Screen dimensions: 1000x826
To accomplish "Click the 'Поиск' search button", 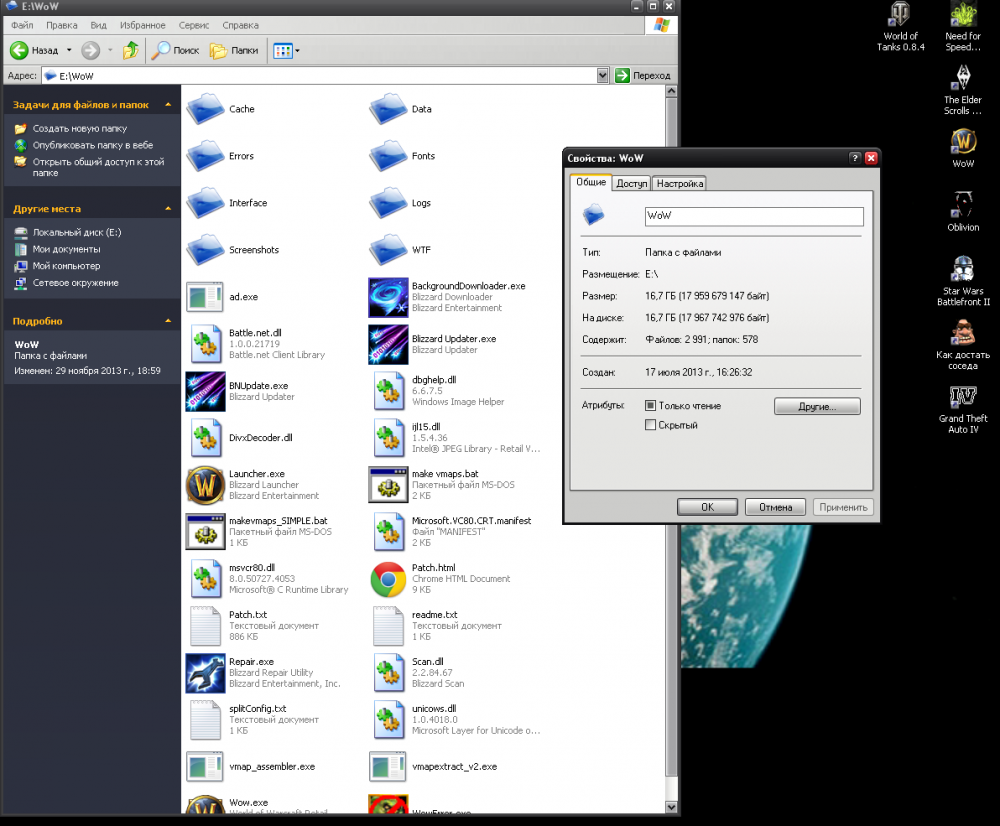I will [x=176, y=50].
